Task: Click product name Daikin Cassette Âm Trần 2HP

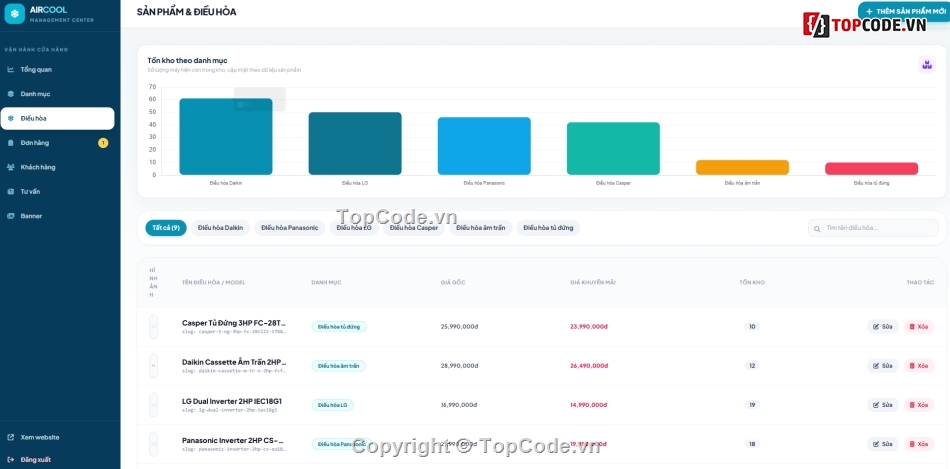Action: [234, 362]
